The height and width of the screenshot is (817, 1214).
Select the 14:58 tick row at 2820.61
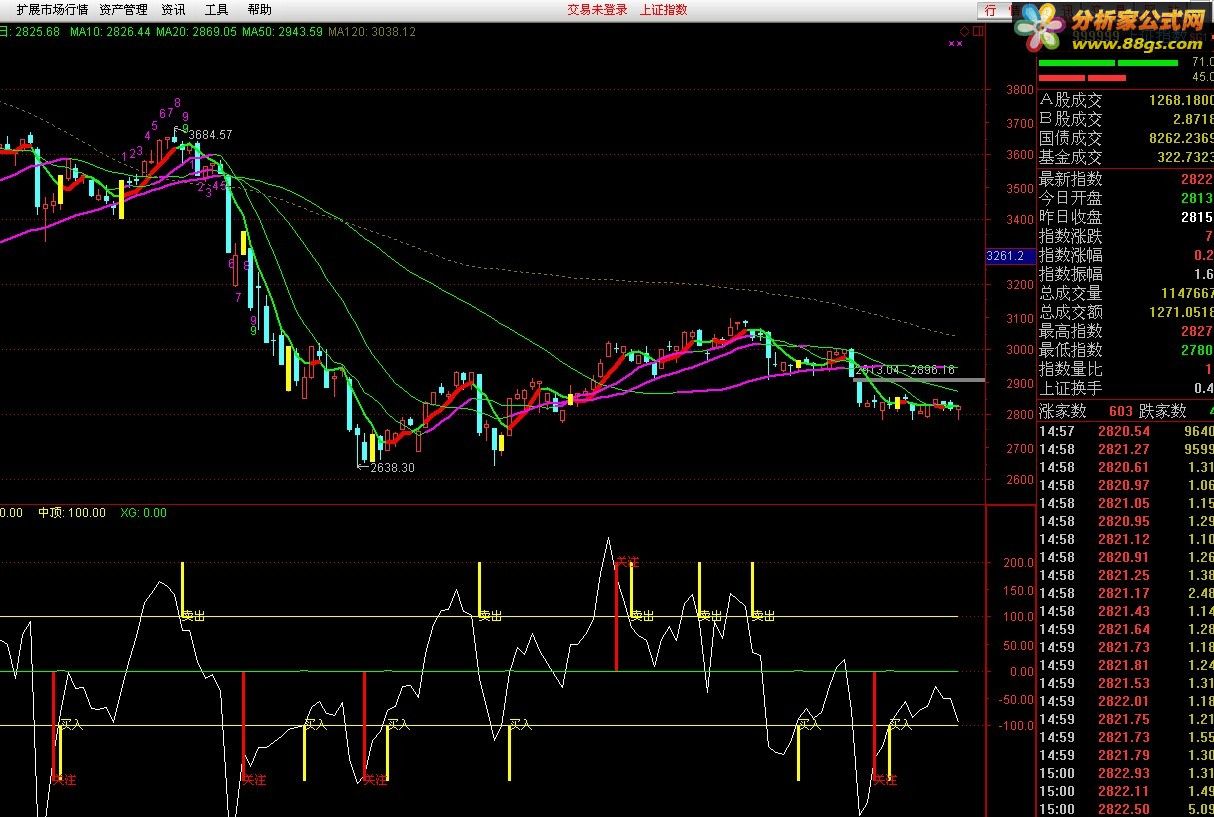pyautogui.click(x=1125, y=467)
